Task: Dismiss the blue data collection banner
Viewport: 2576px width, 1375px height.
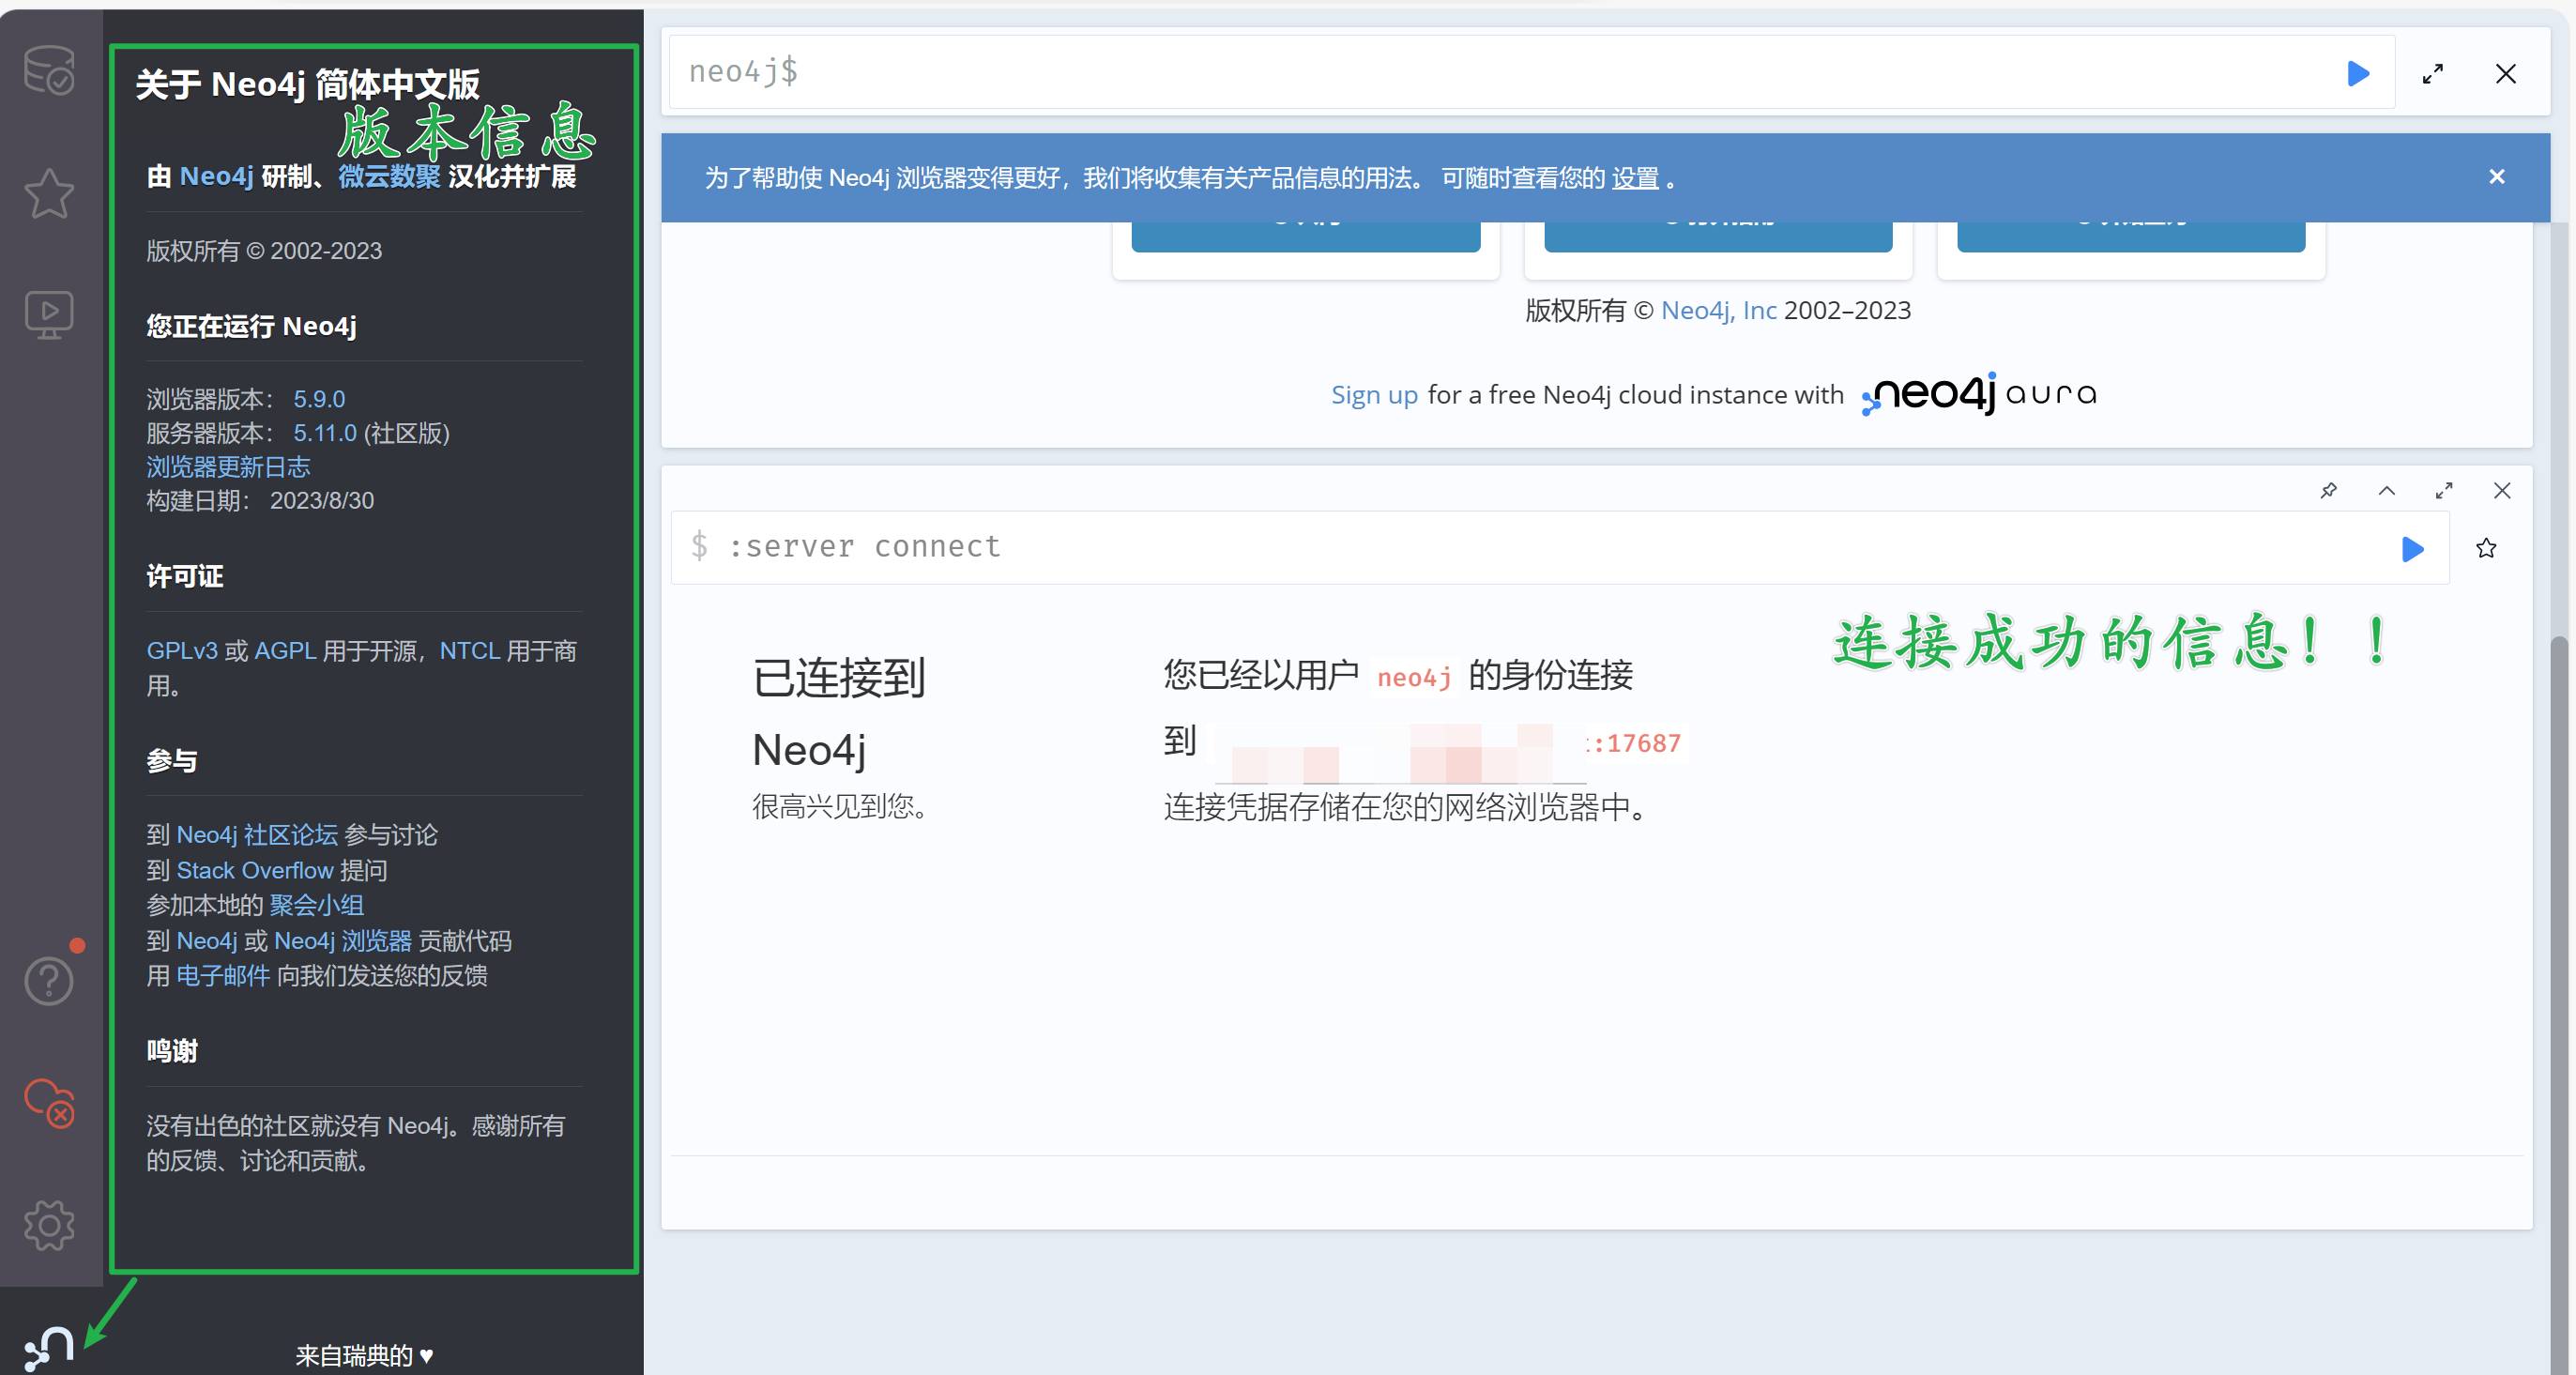Action: pyautogui.click(x=2497, y=177)
